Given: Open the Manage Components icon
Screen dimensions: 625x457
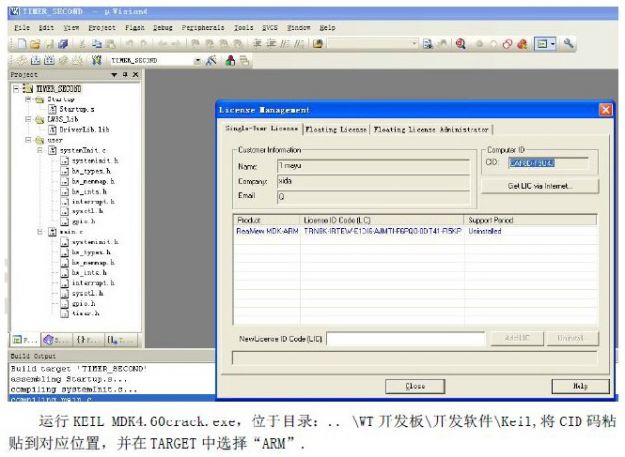Looking at the screenshot, I should point(230,60).
